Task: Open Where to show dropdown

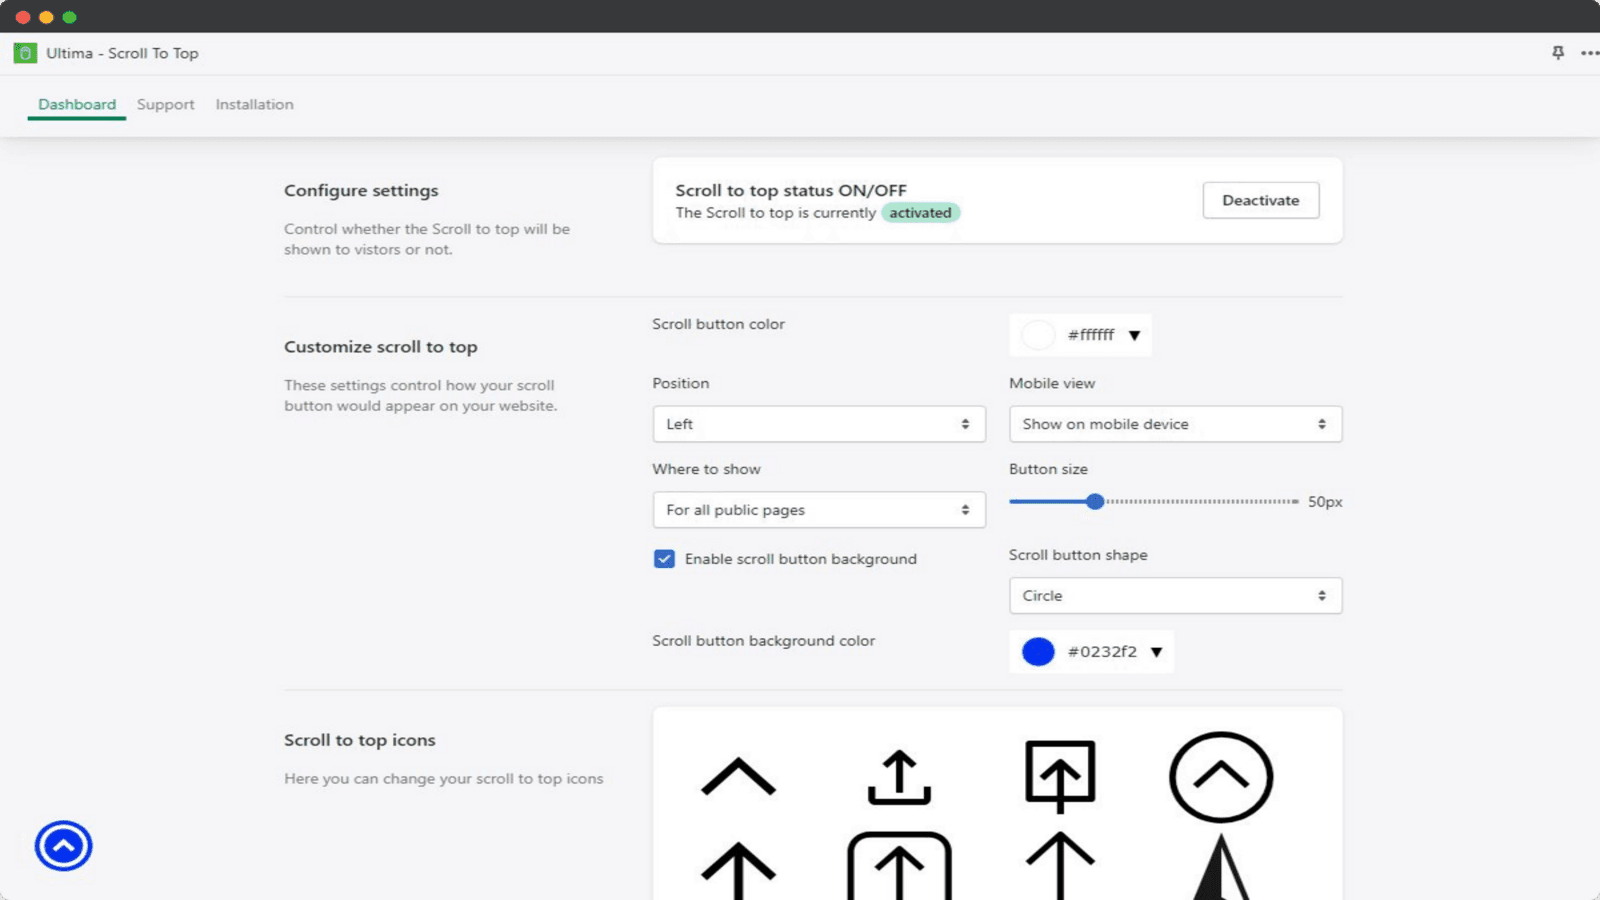Action: (818, 510)
